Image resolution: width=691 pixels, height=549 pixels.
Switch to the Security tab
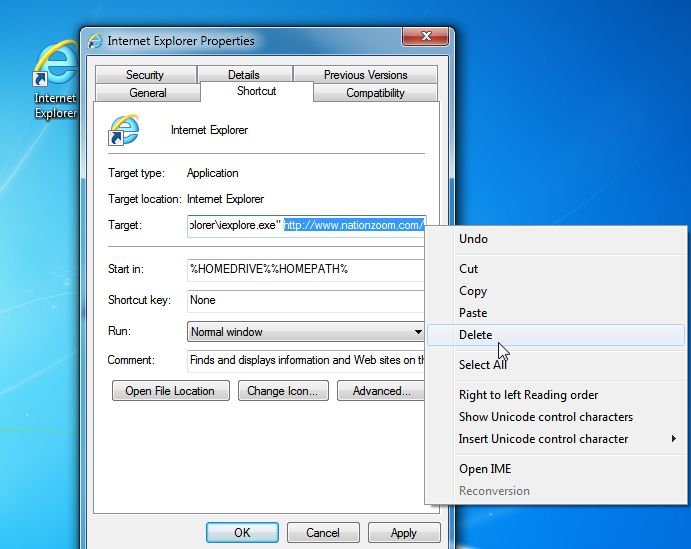click(145, 74)
